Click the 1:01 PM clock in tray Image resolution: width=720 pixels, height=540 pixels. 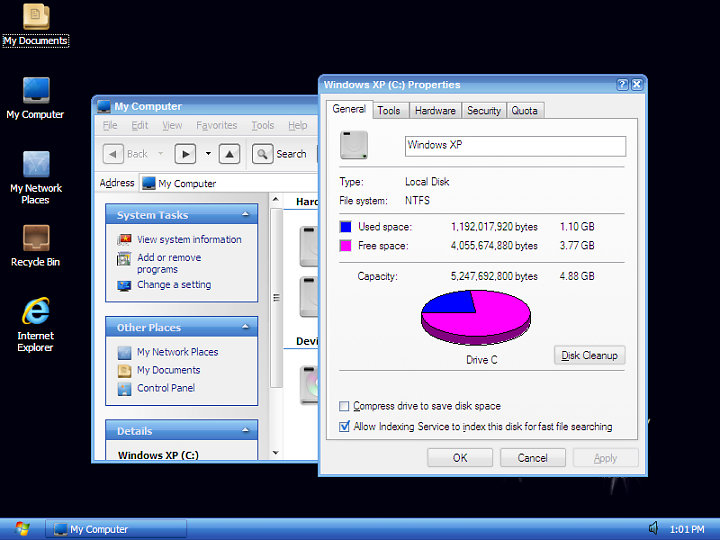(x=686, y=529)
